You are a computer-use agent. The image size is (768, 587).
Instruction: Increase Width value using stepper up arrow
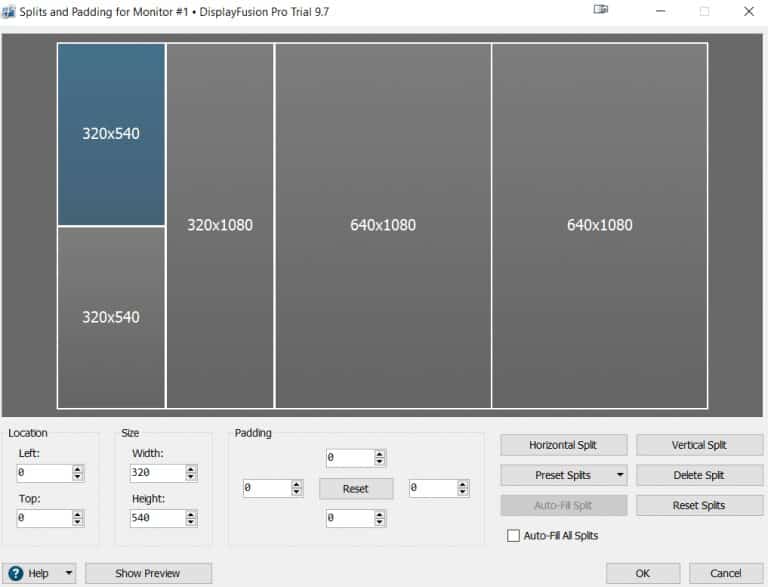(x=191, y=469)
